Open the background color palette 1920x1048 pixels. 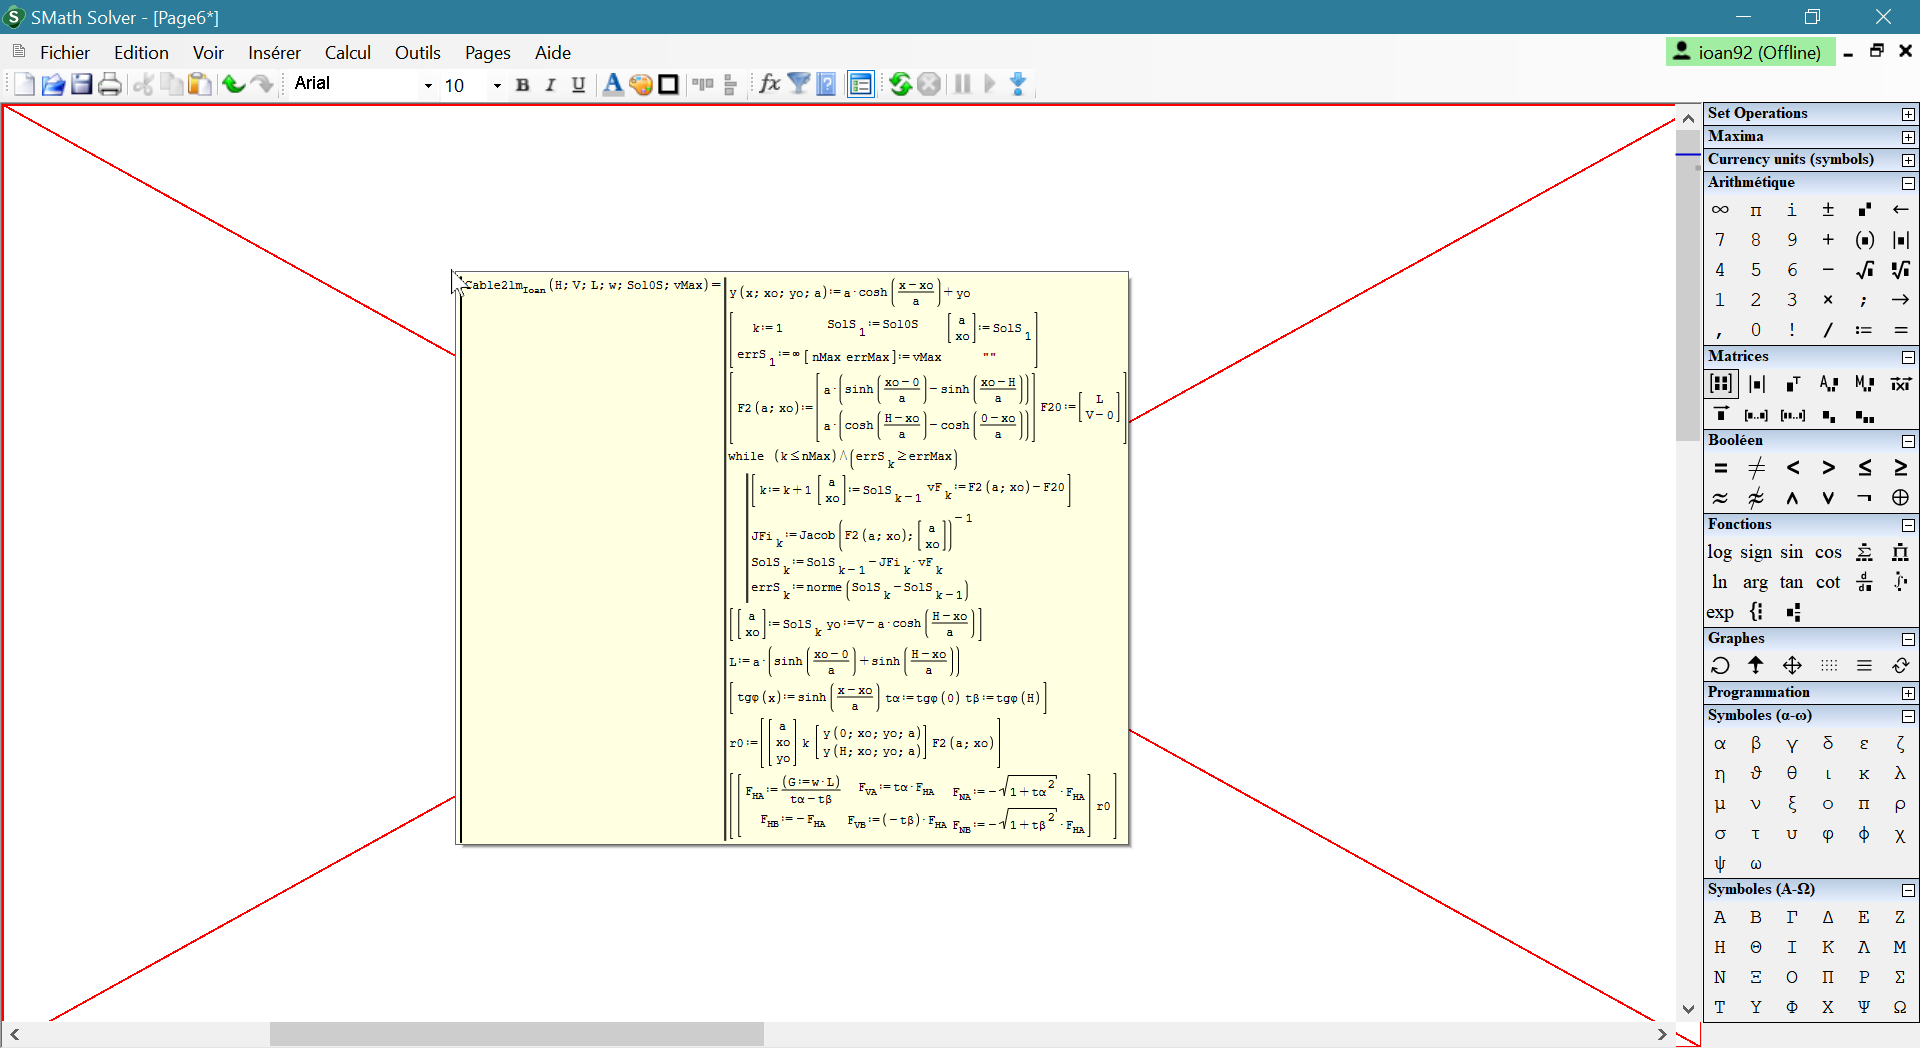641,84
